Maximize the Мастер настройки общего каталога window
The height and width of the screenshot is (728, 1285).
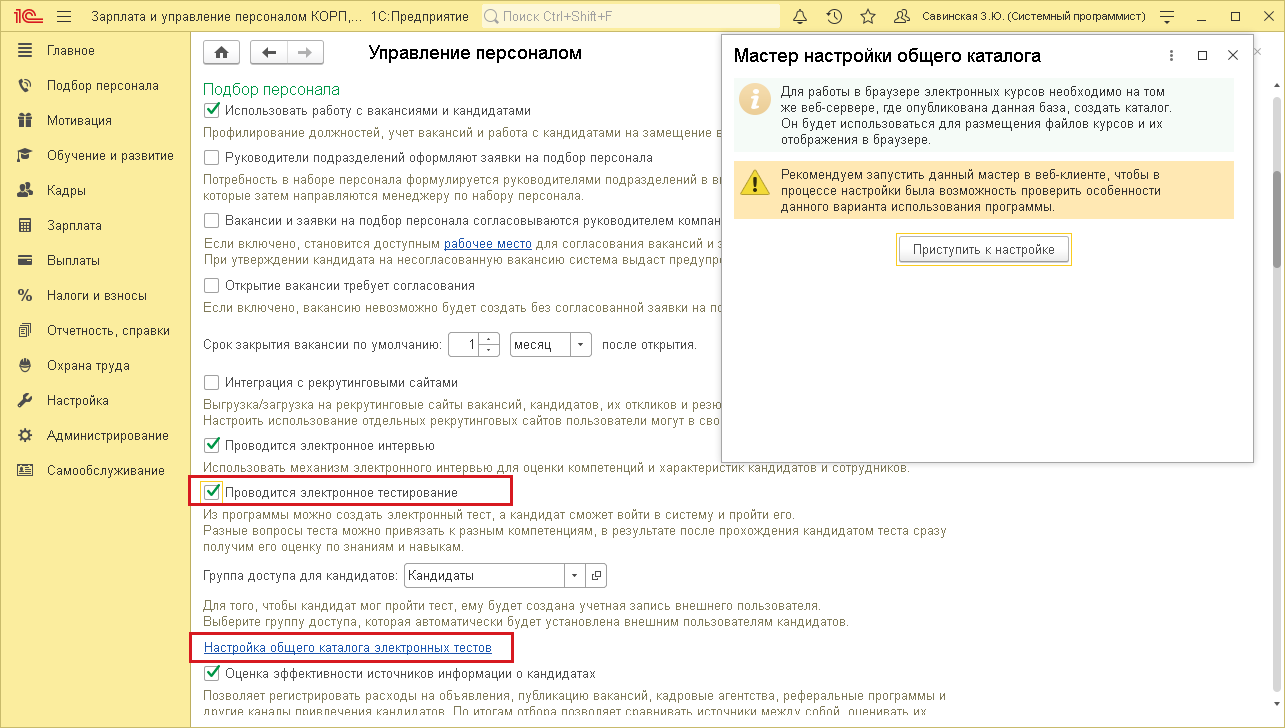[x=1203, y=56]
